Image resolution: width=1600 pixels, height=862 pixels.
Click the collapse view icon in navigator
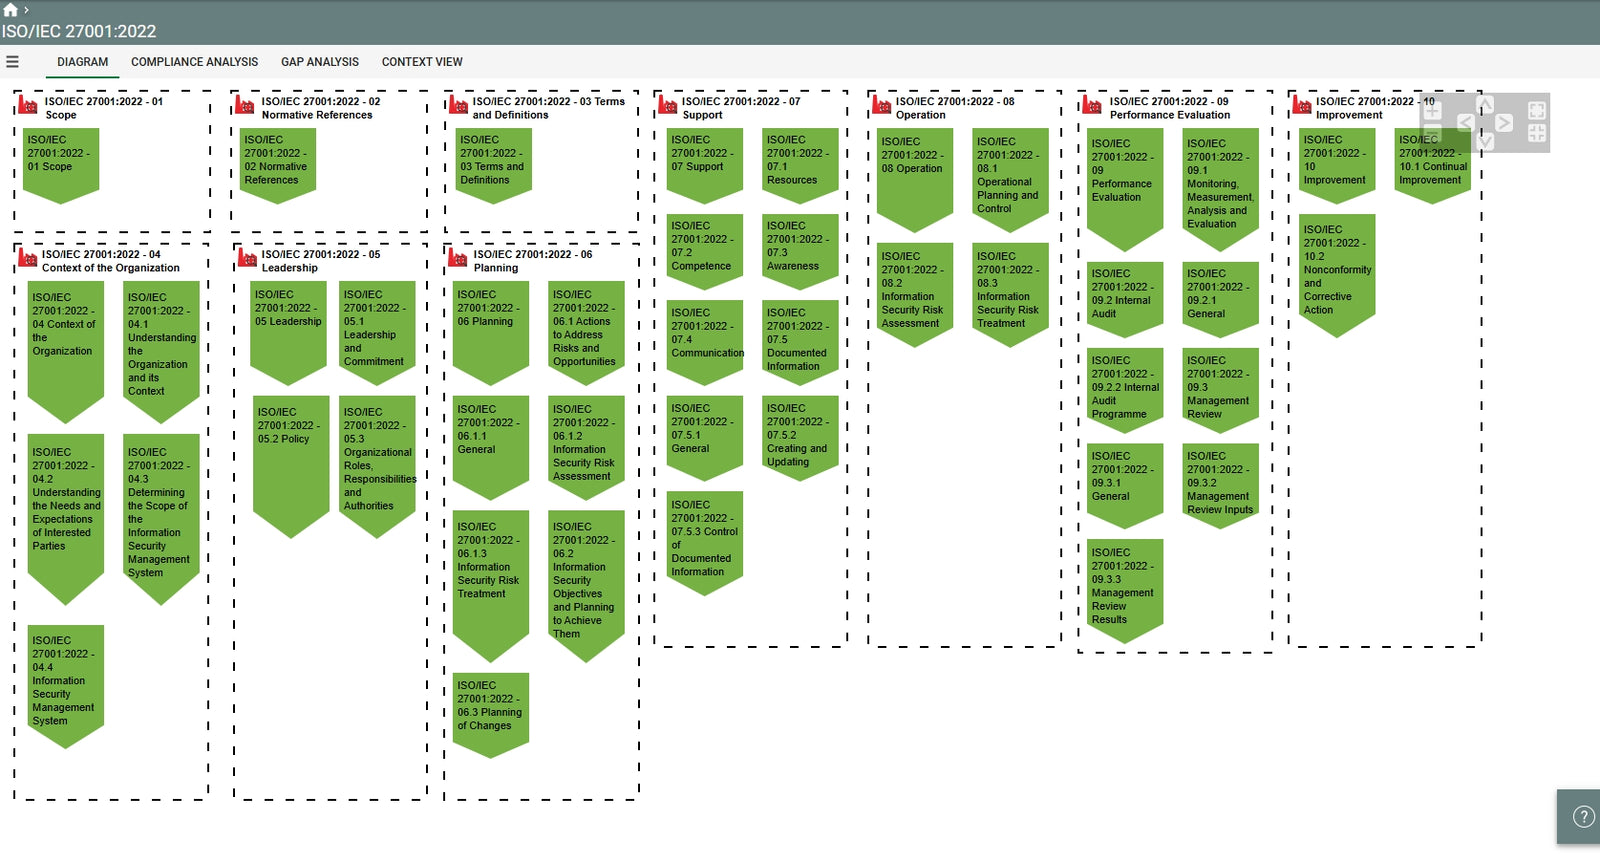(x=1537, y=134)
